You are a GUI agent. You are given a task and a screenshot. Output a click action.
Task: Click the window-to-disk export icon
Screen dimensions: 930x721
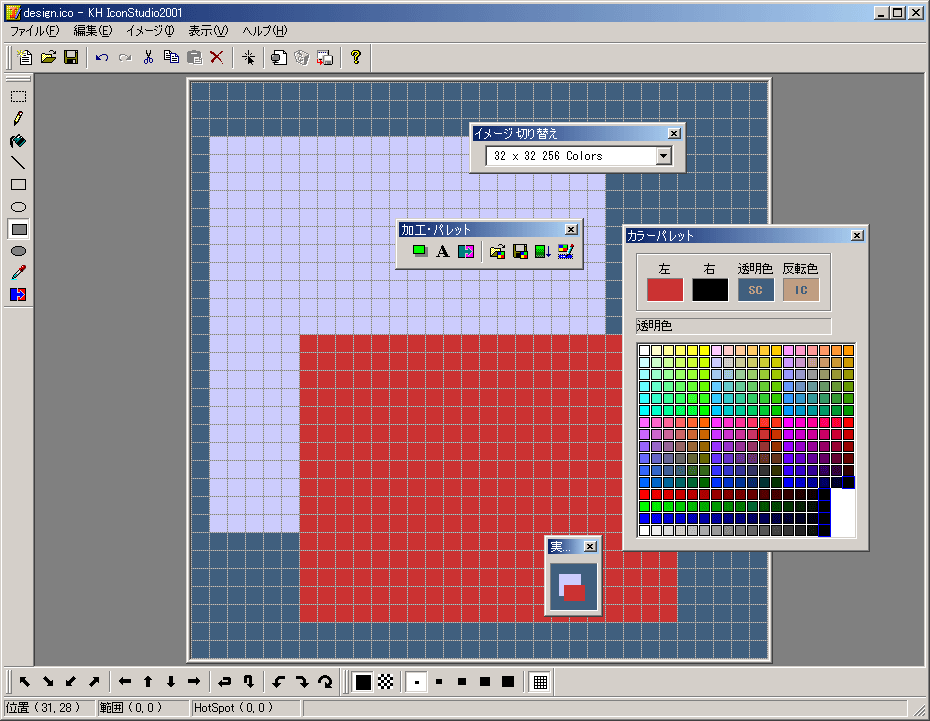(x=325, y=58)
